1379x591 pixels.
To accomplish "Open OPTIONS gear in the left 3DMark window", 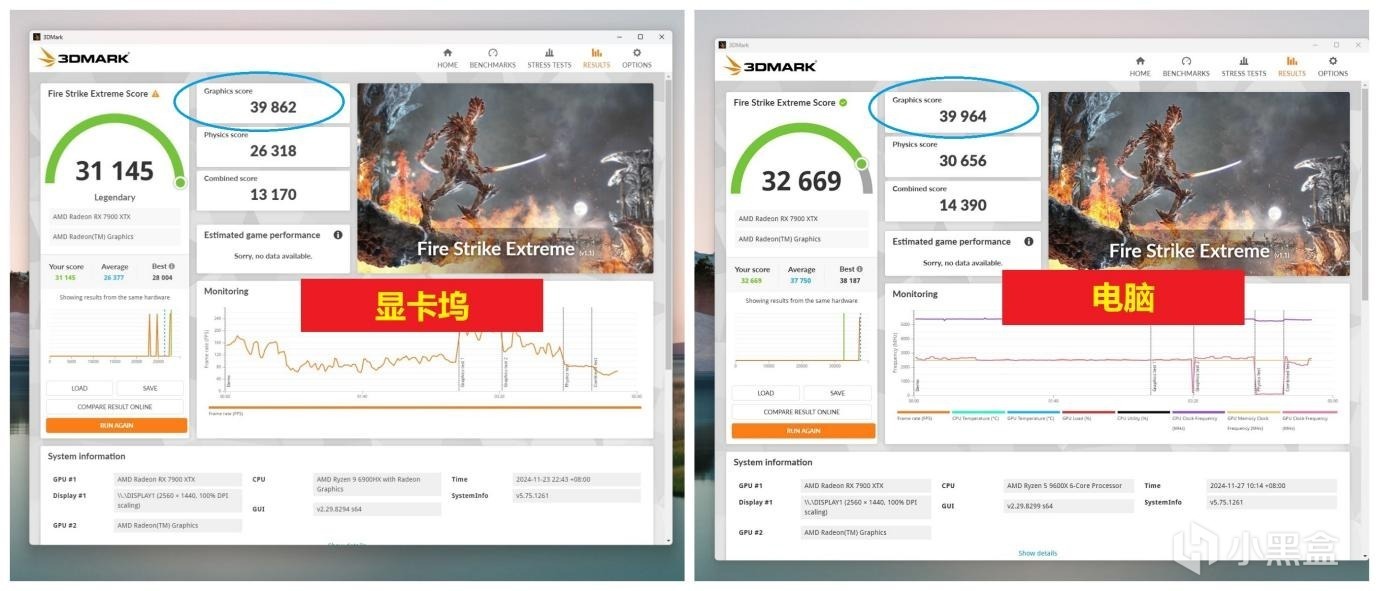I will [637, 58].
